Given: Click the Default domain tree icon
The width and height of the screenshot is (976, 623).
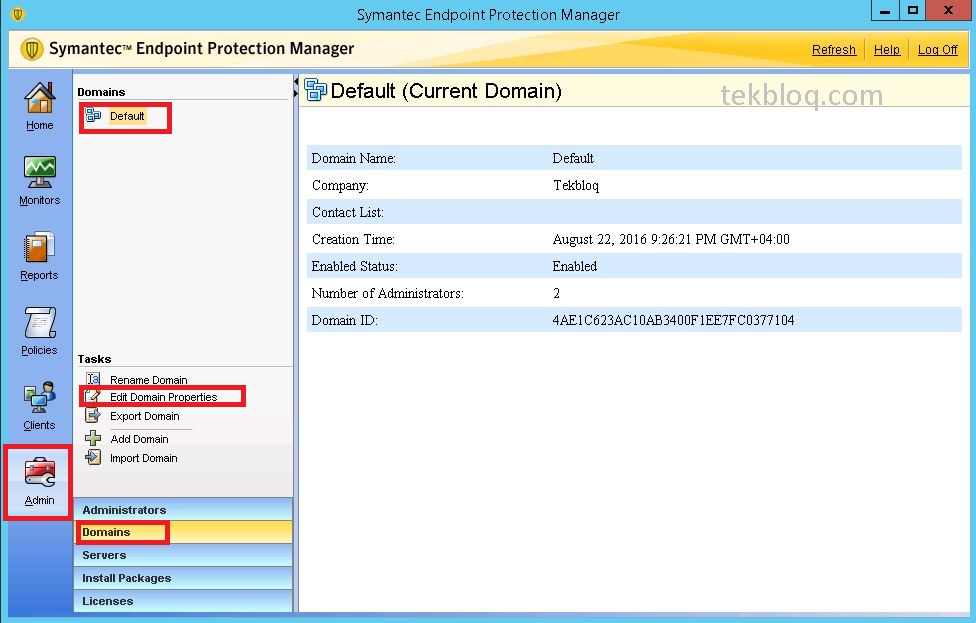Looking at the screenshot, I should click(93, 115).
